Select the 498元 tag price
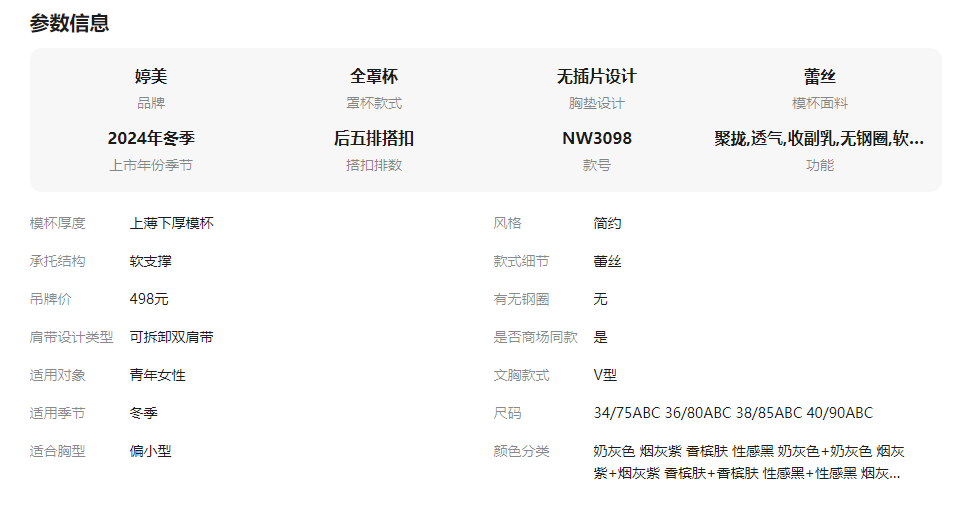Screen dimensions: 970x510 (x=149, y=299)
